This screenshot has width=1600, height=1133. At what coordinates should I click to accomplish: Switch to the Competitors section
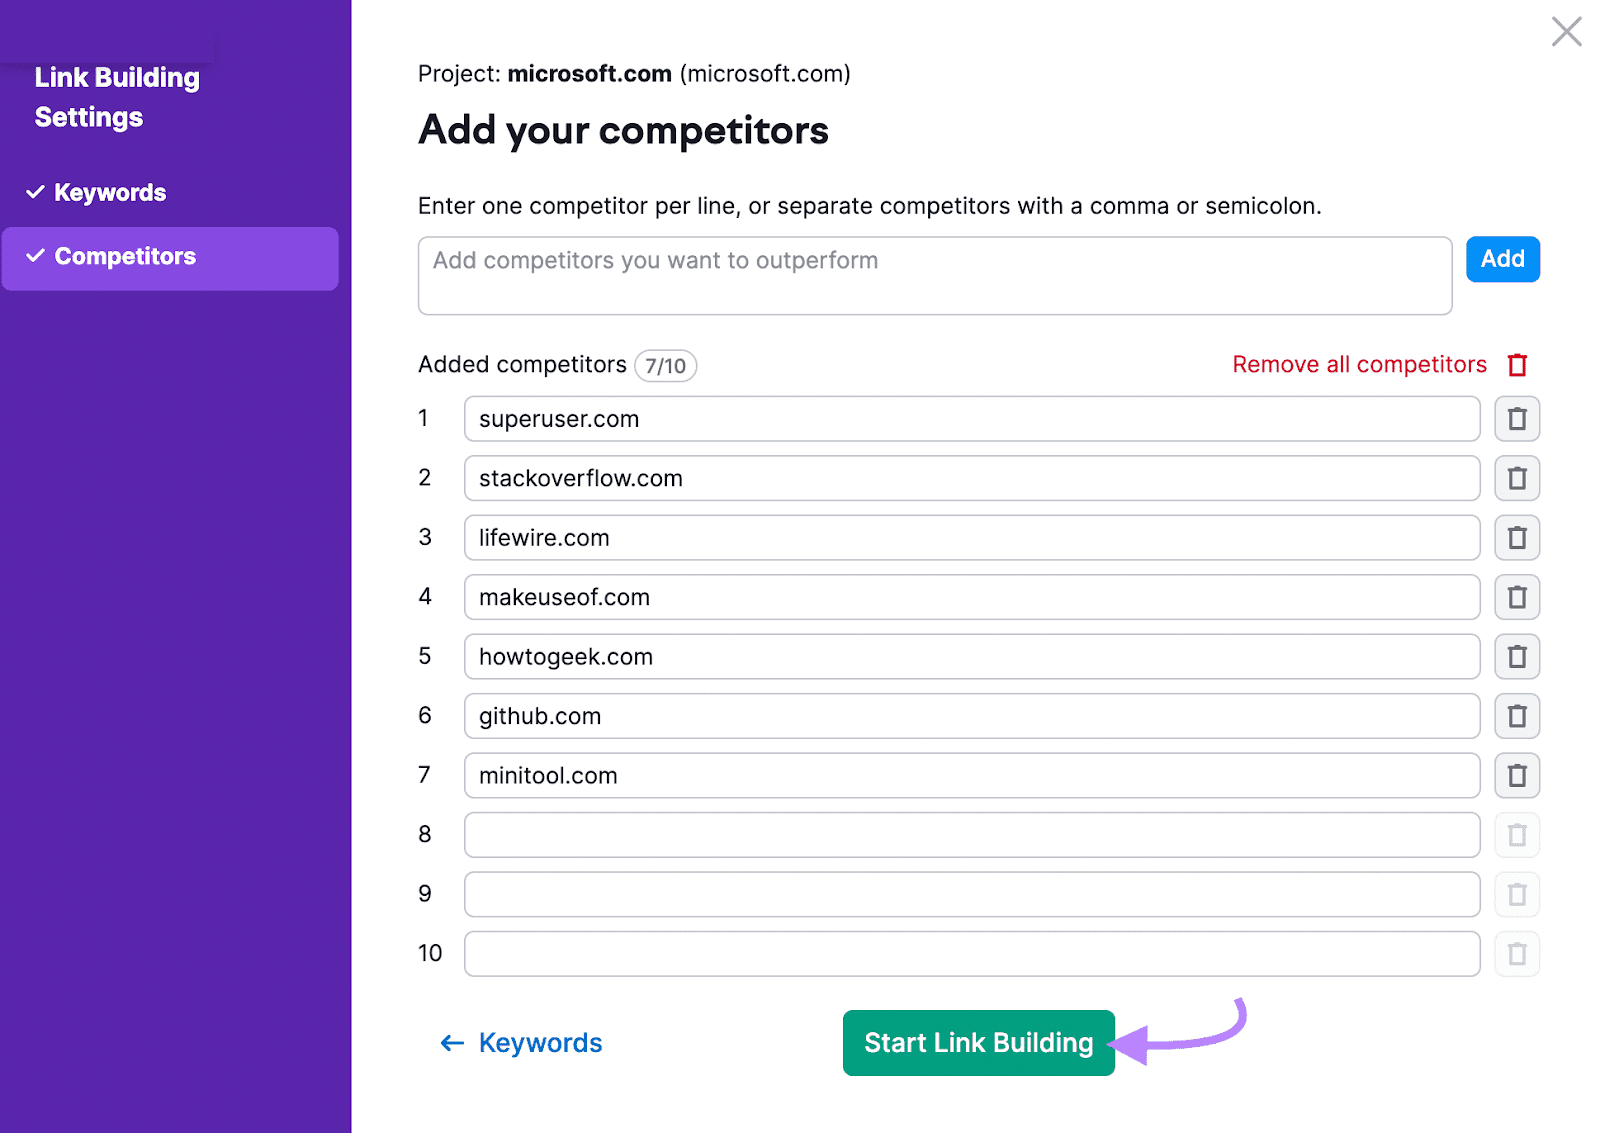click(x=124, y=256)
